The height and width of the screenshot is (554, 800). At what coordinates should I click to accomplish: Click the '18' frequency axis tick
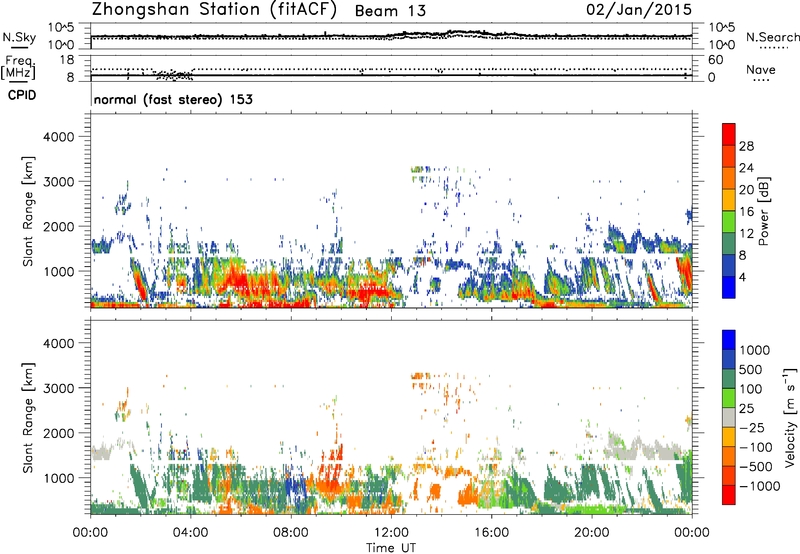coord(67,60)
